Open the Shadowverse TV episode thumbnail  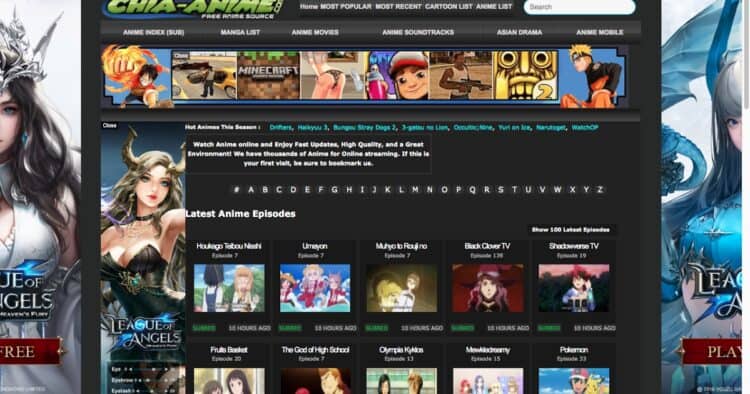574,288
